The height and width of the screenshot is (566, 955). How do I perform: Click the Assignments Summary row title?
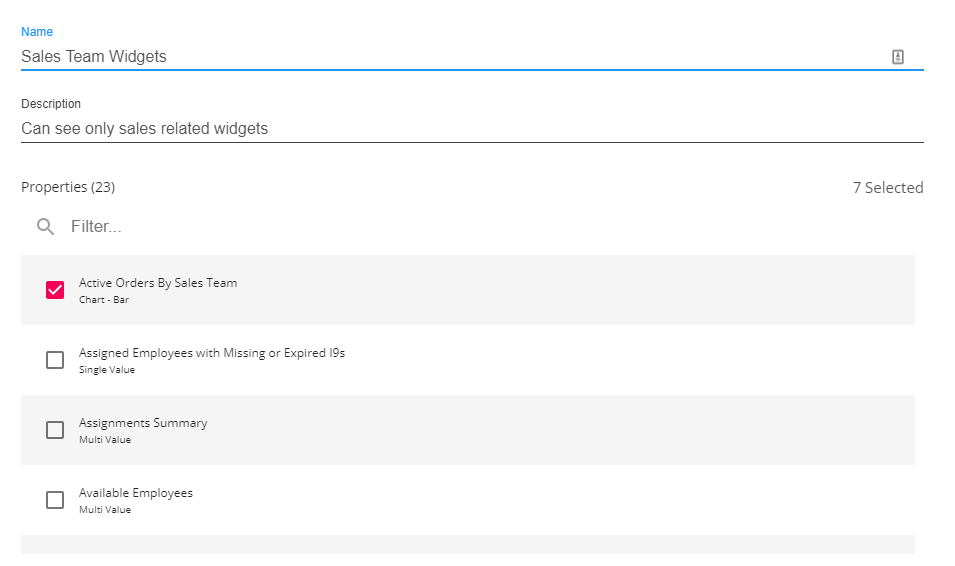coord(143,423)
